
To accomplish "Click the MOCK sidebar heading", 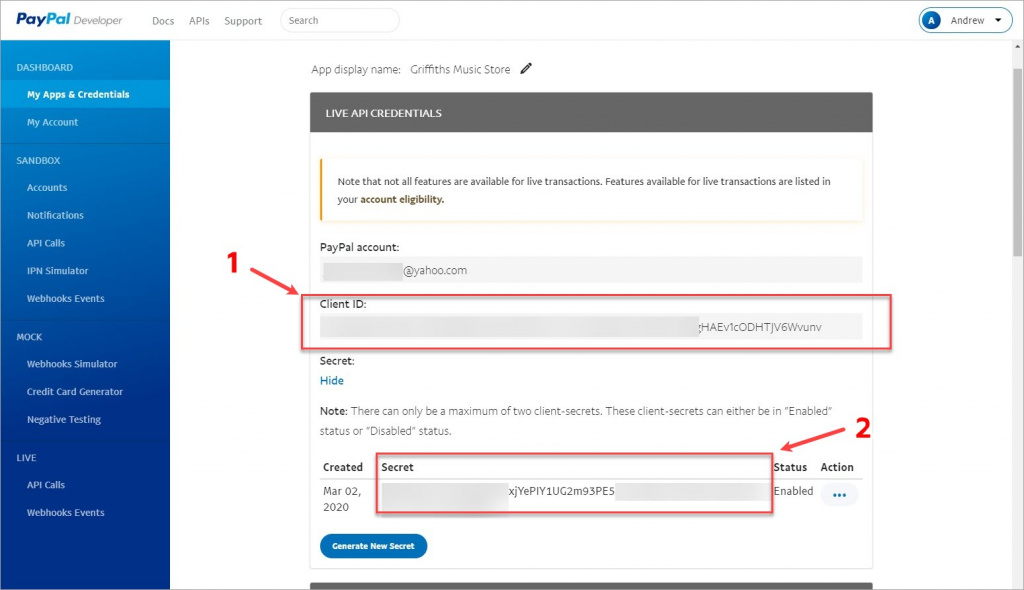I will 29,336.
